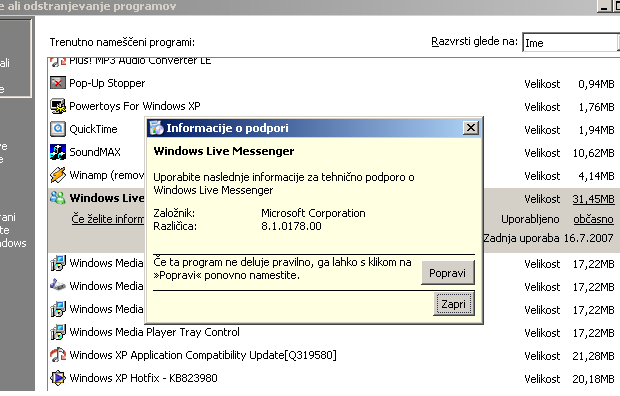Click the Windows Live Messenger dialog heading

pos(224,151)
